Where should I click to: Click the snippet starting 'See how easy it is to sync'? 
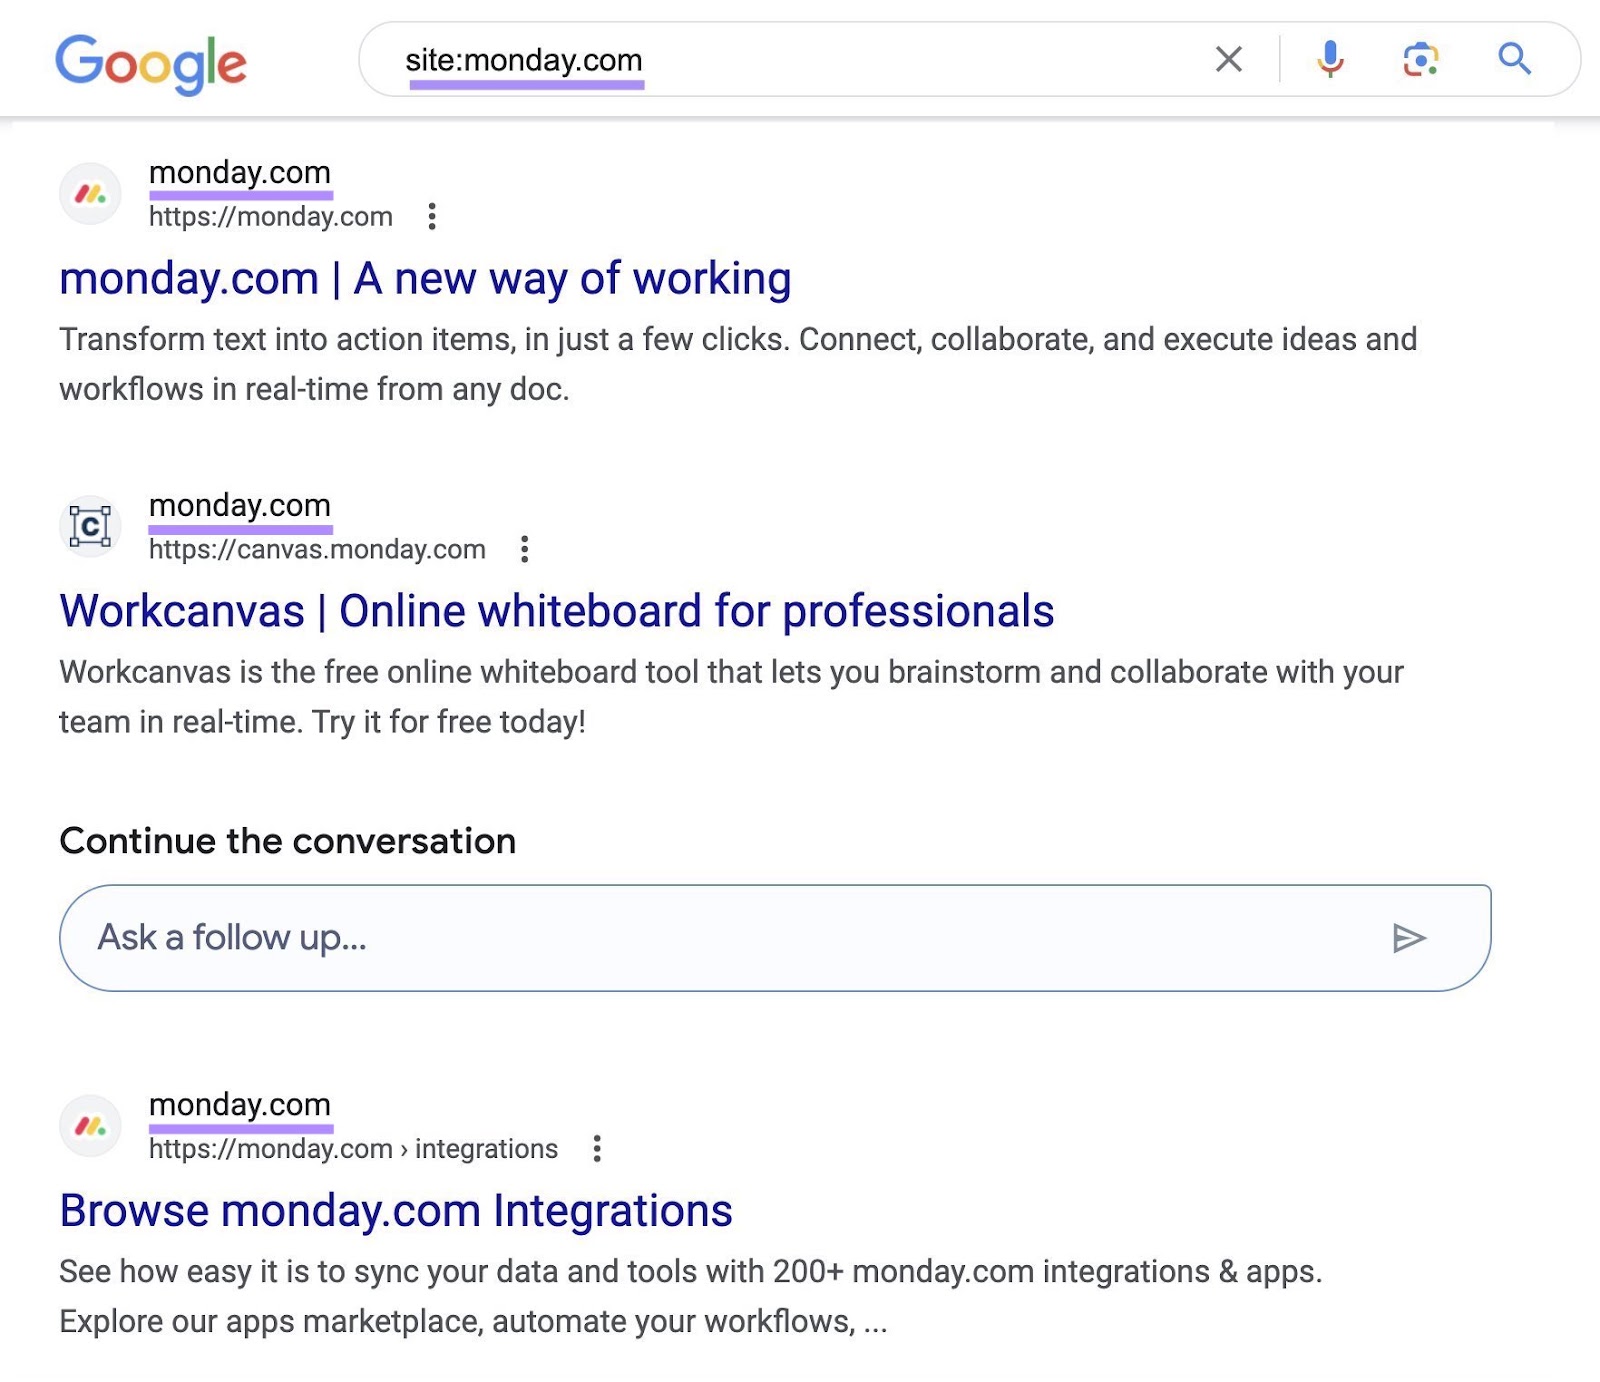691,1296
